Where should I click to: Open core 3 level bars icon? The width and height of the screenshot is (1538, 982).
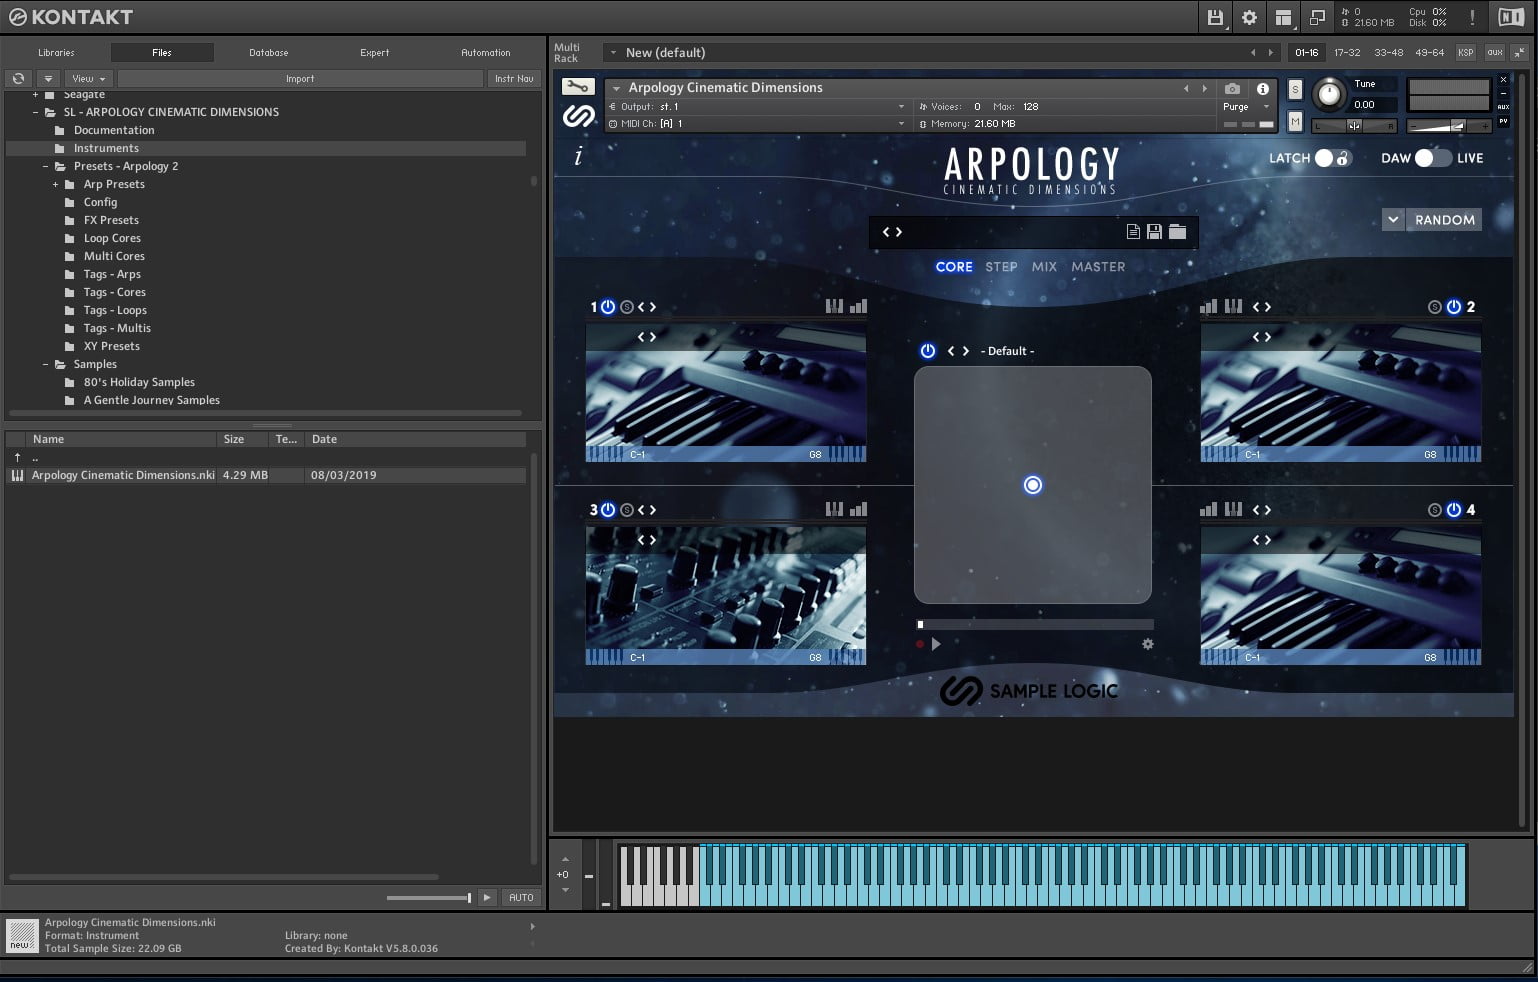[858, 510]
